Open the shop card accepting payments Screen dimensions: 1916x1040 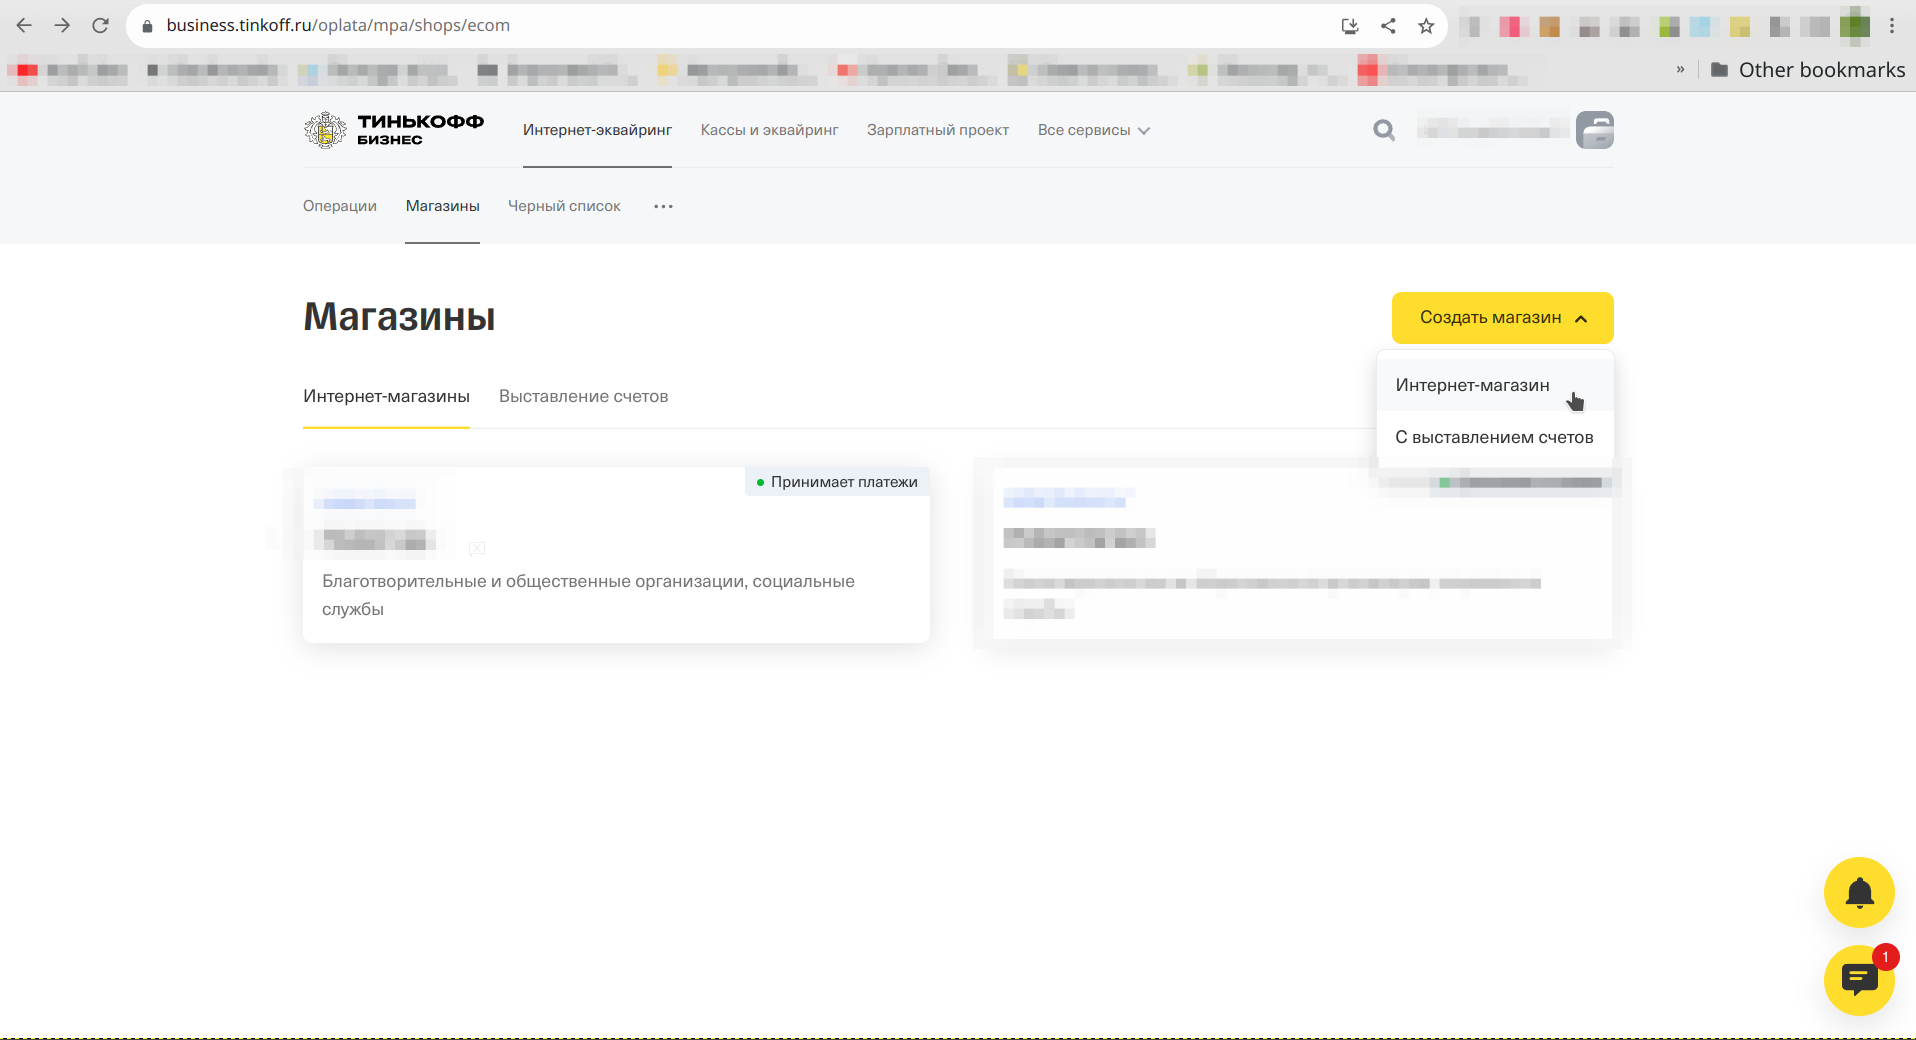(x=616, y=555)
